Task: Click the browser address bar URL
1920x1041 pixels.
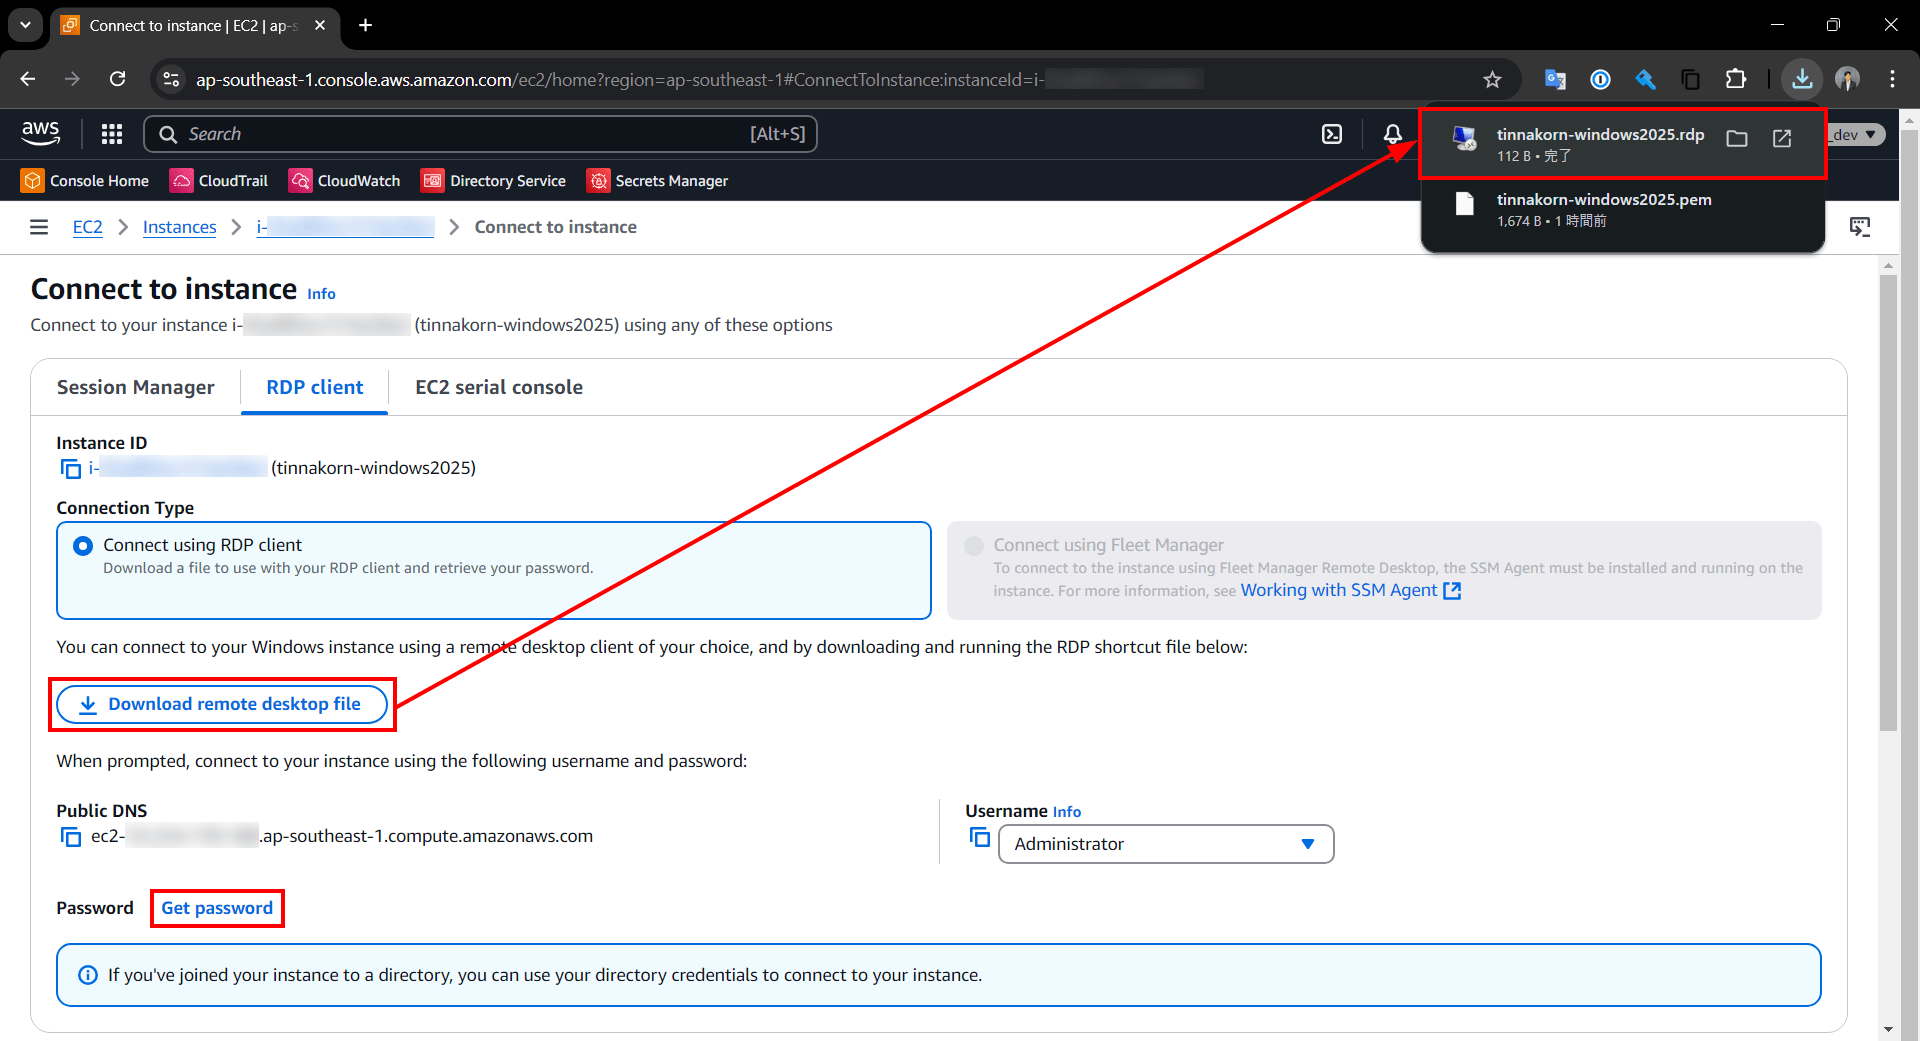Action: [700, 79]
